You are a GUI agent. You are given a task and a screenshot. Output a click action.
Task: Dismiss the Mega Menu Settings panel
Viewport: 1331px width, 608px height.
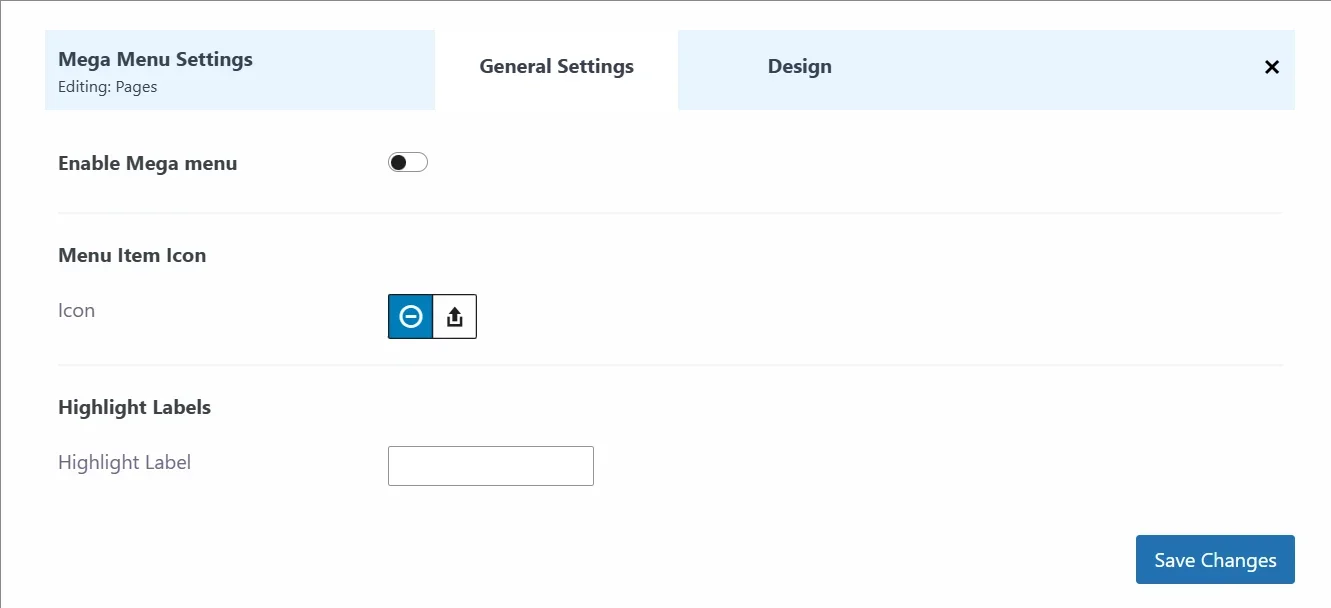1271,67
